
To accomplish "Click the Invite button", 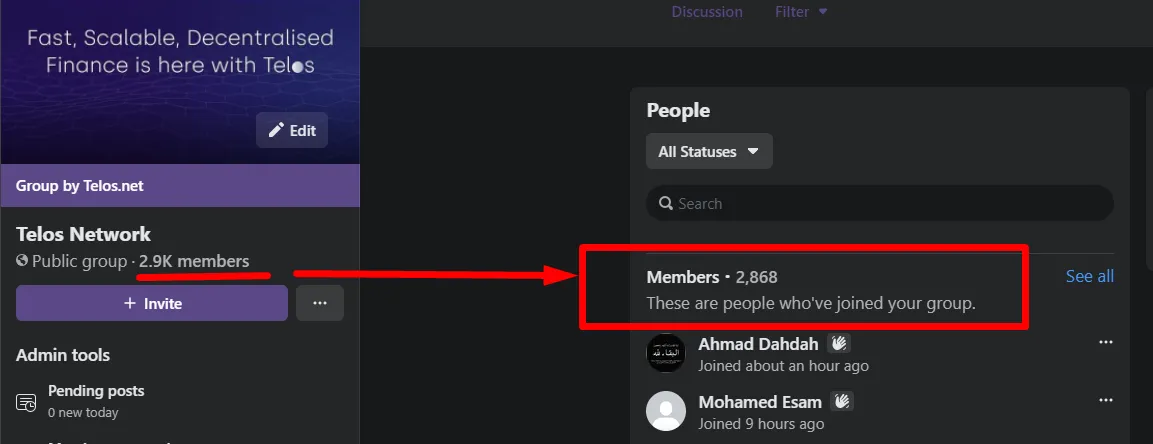I will 151,303.
